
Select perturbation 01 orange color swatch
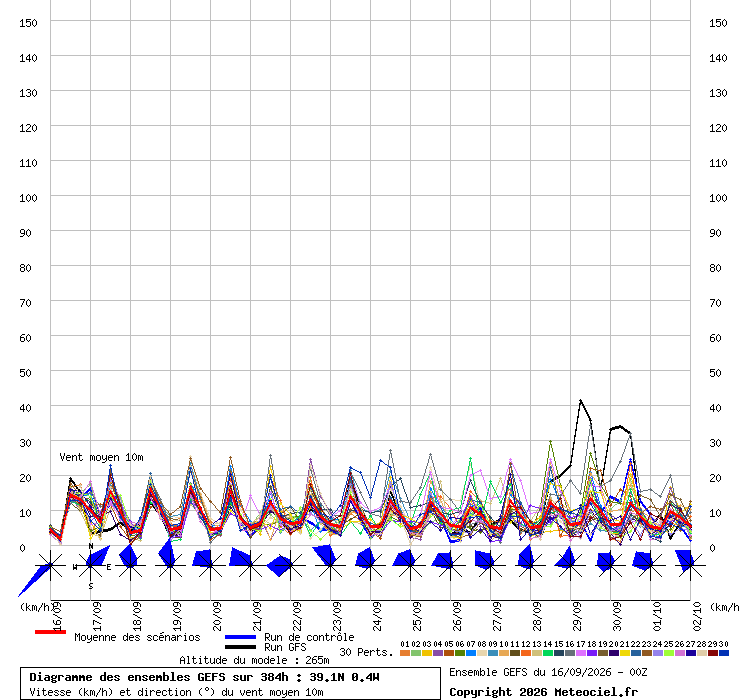pyautogui.click(x=404, y=653)
